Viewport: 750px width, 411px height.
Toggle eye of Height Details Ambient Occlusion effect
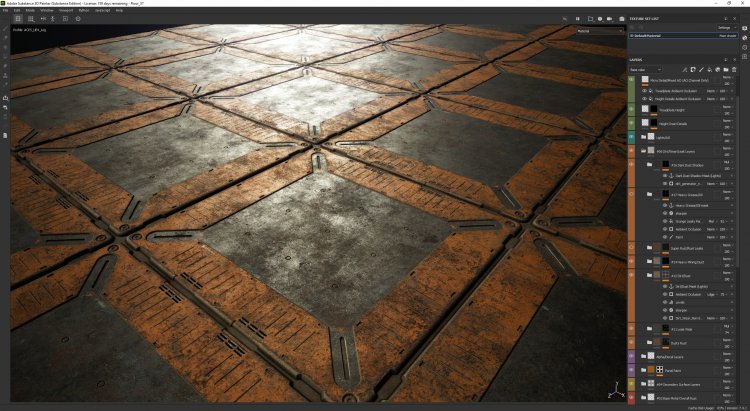(x=644, y=99)
